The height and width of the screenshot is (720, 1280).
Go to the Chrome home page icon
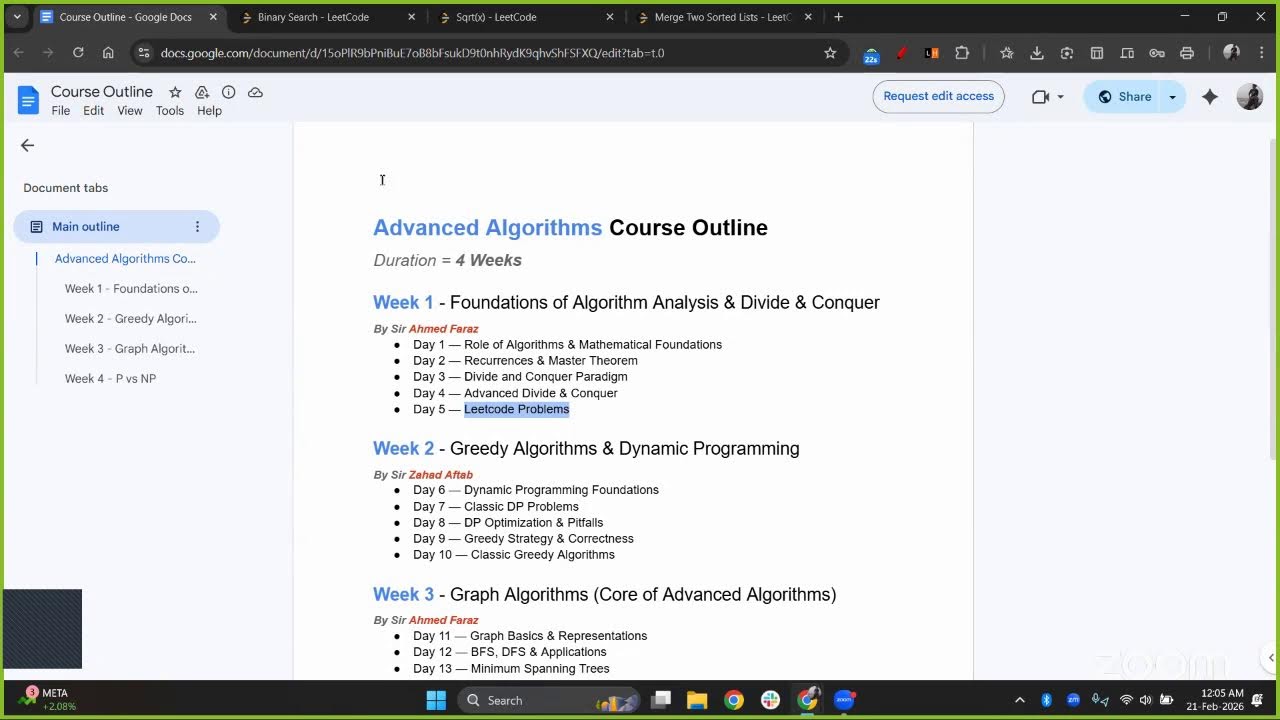pyautogui.click(x=108, y=53)
